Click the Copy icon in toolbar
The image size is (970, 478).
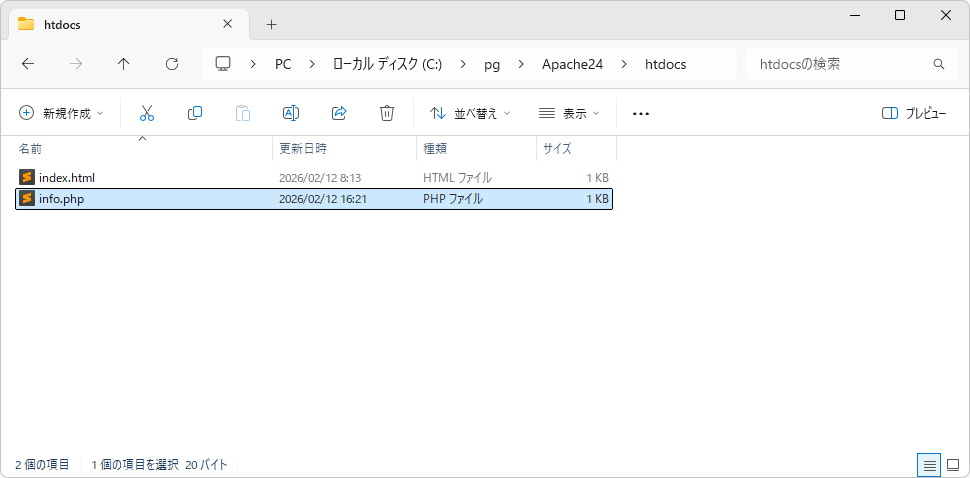[195, 113]
